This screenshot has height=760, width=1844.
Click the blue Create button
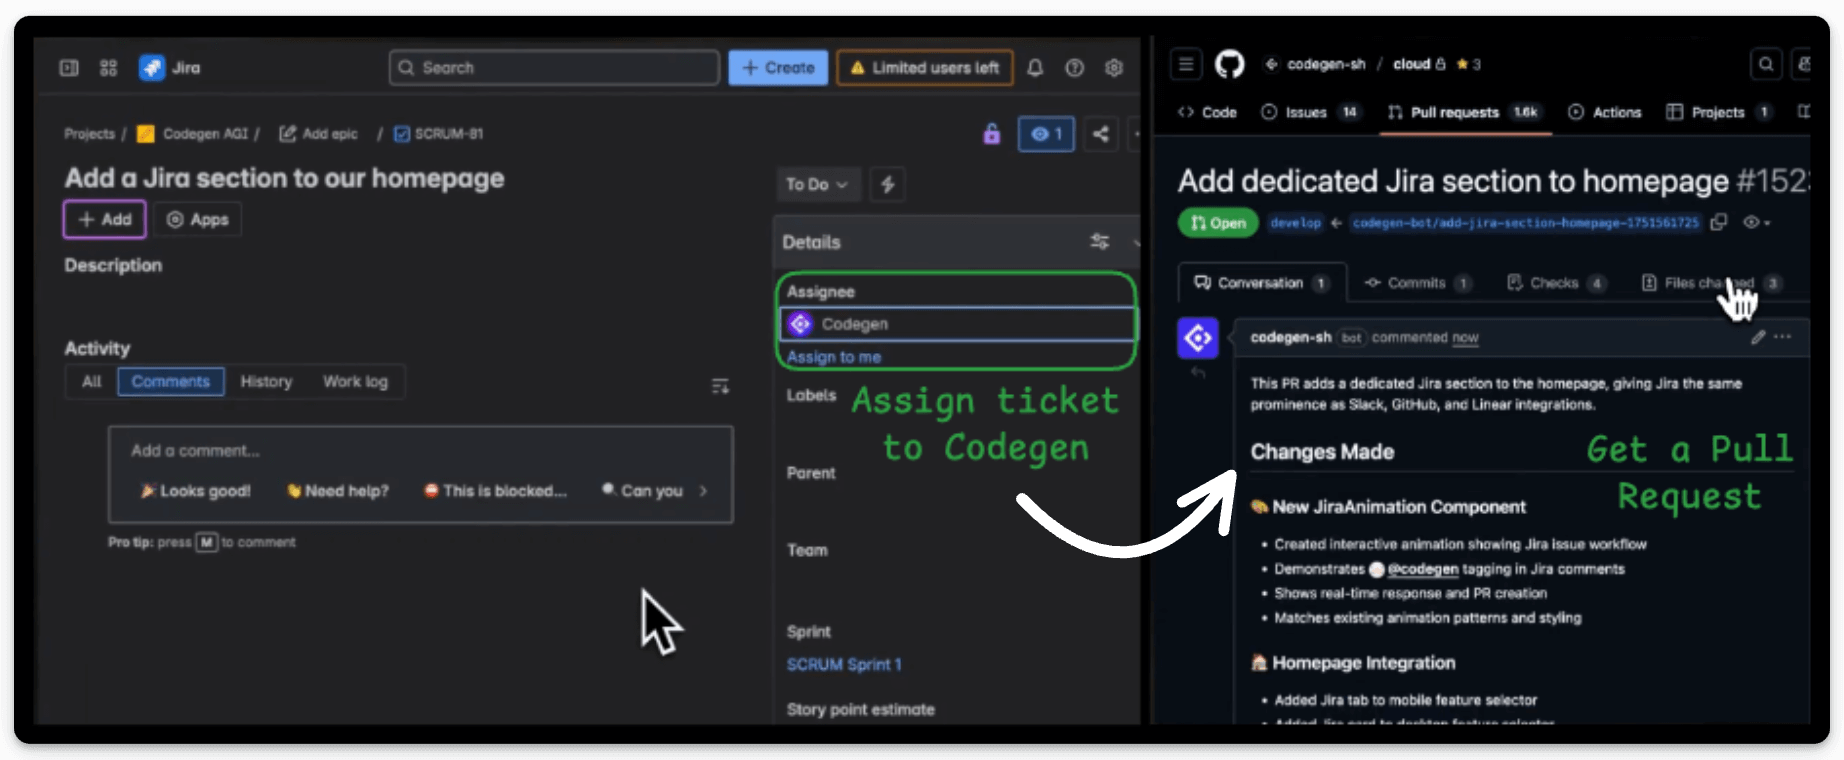coord(778,68)
